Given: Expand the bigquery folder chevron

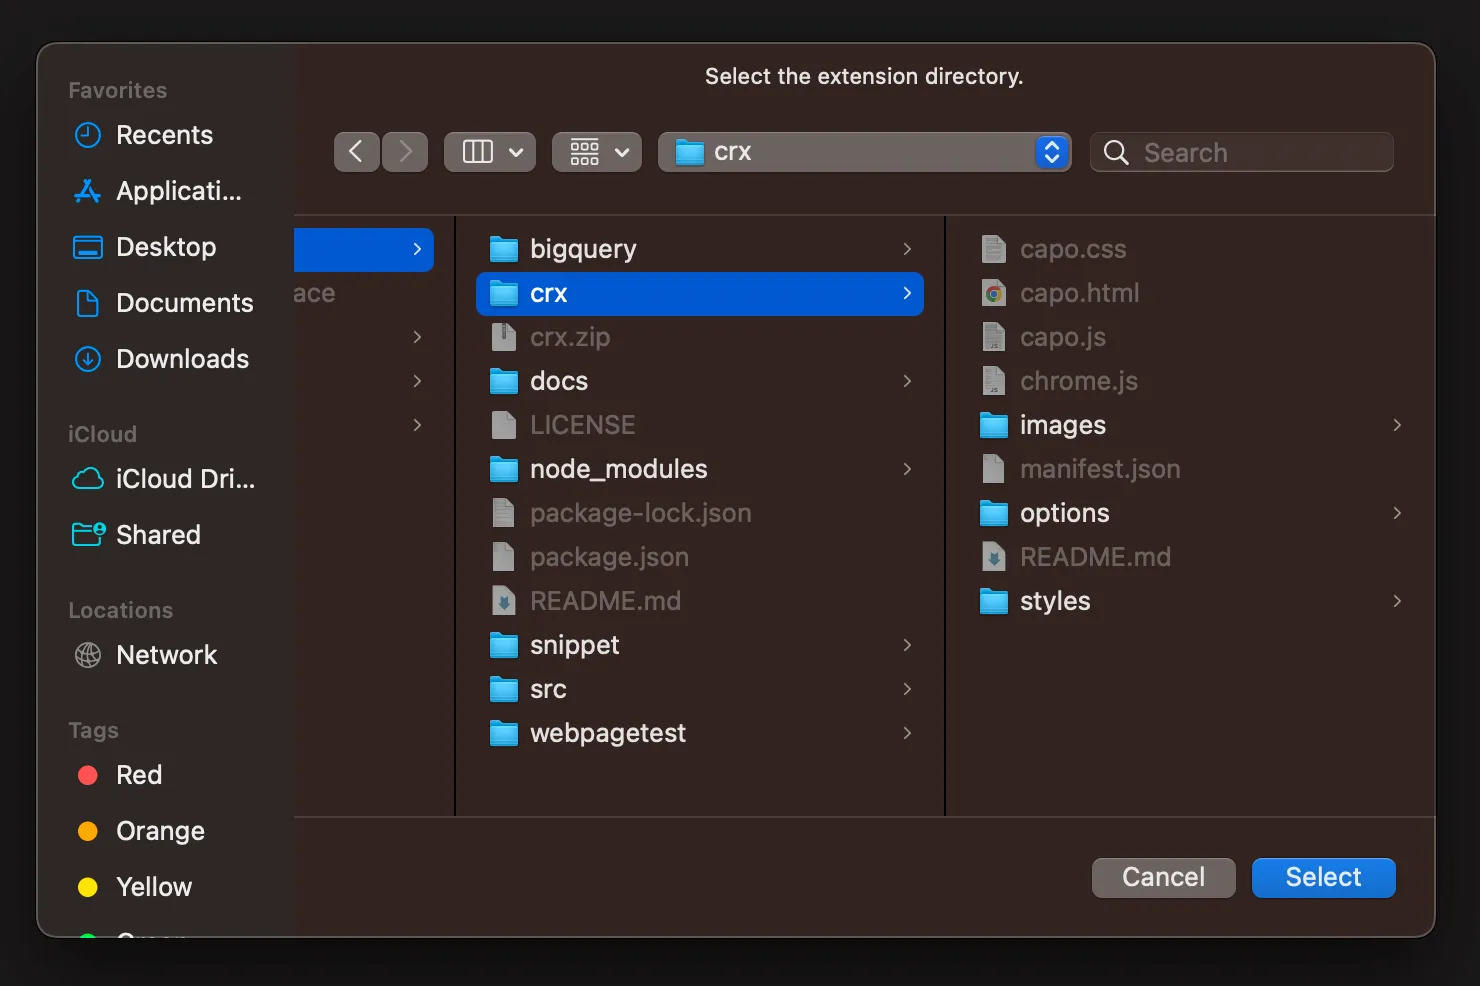Looking at the screenshot, I should [x=907, y=248].
